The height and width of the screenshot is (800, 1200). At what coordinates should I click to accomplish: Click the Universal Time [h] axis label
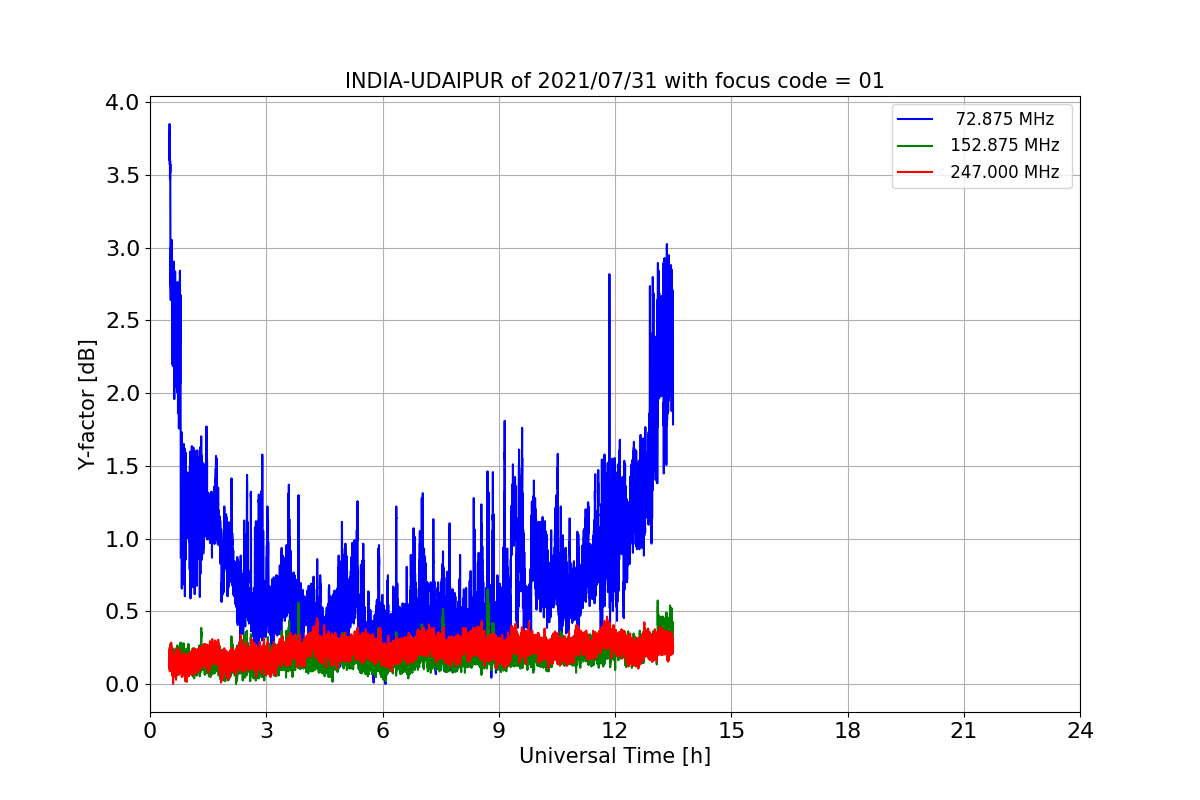click(x=615, y=756)
